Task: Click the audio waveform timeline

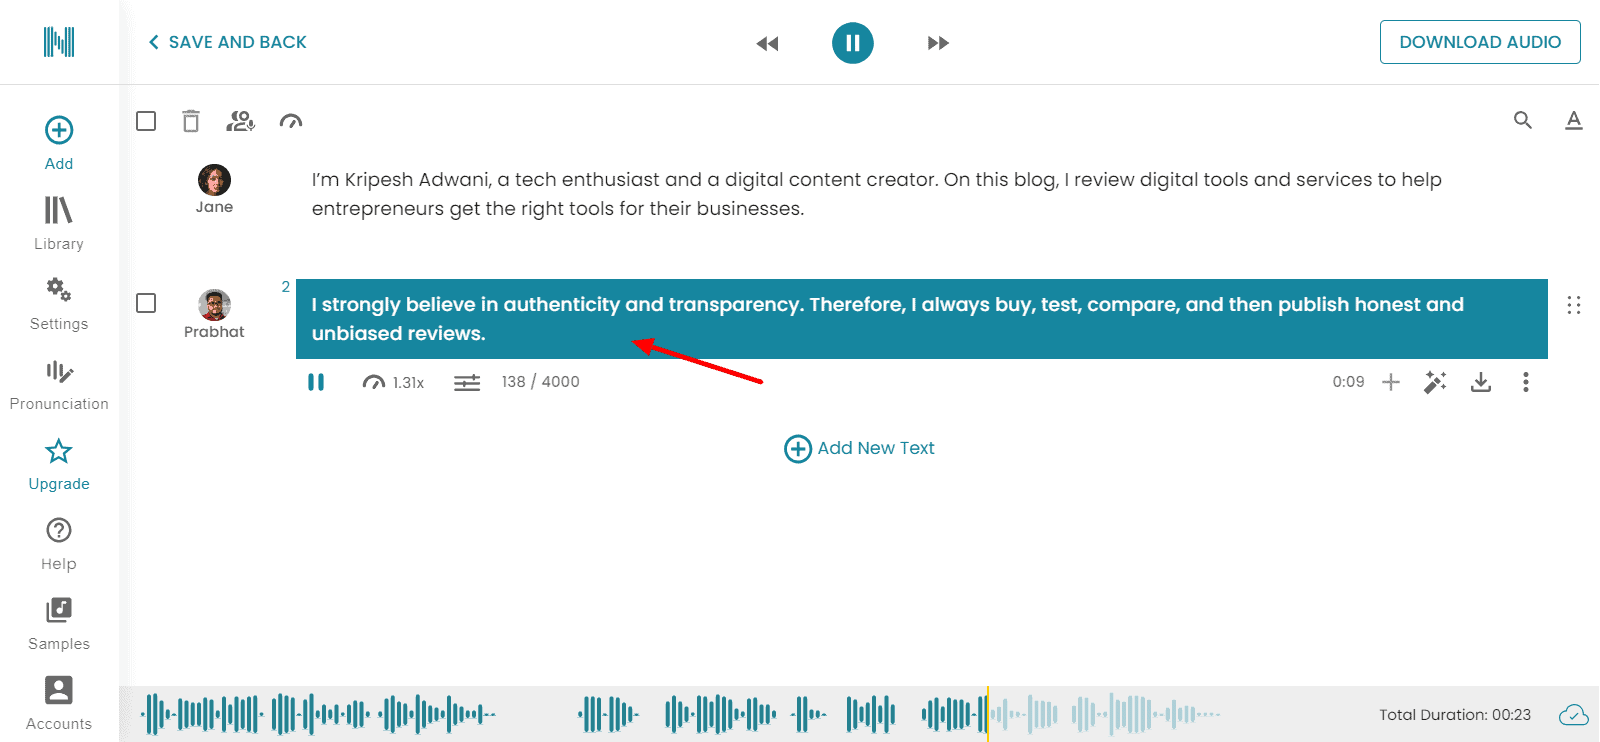Action: pyautogui.click(x=680, y=714)
